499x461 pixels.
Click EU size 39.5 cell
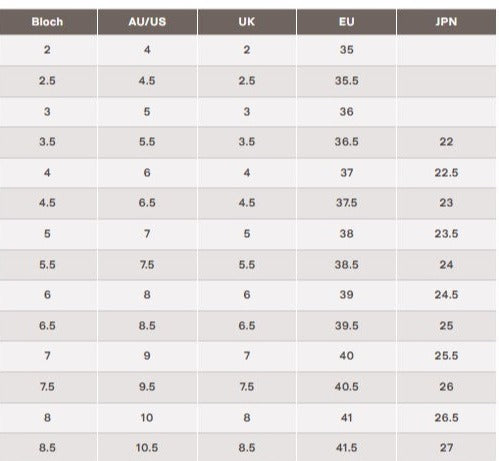point(346,326)
